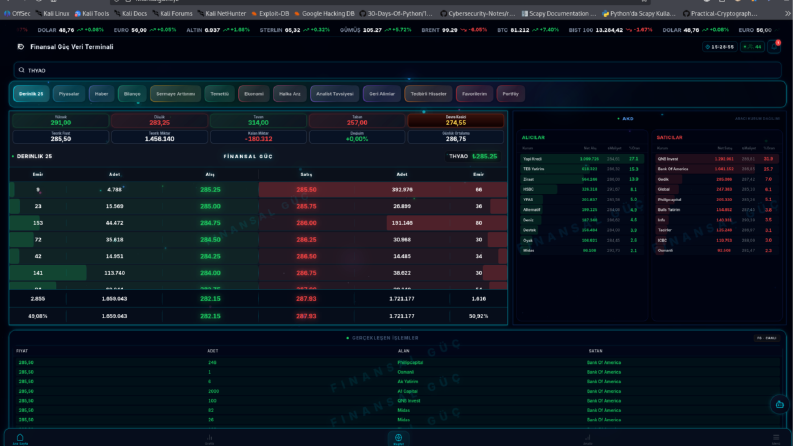Open the bar chart icon in bottom bar
793x446 pixels.
(209, 439)
